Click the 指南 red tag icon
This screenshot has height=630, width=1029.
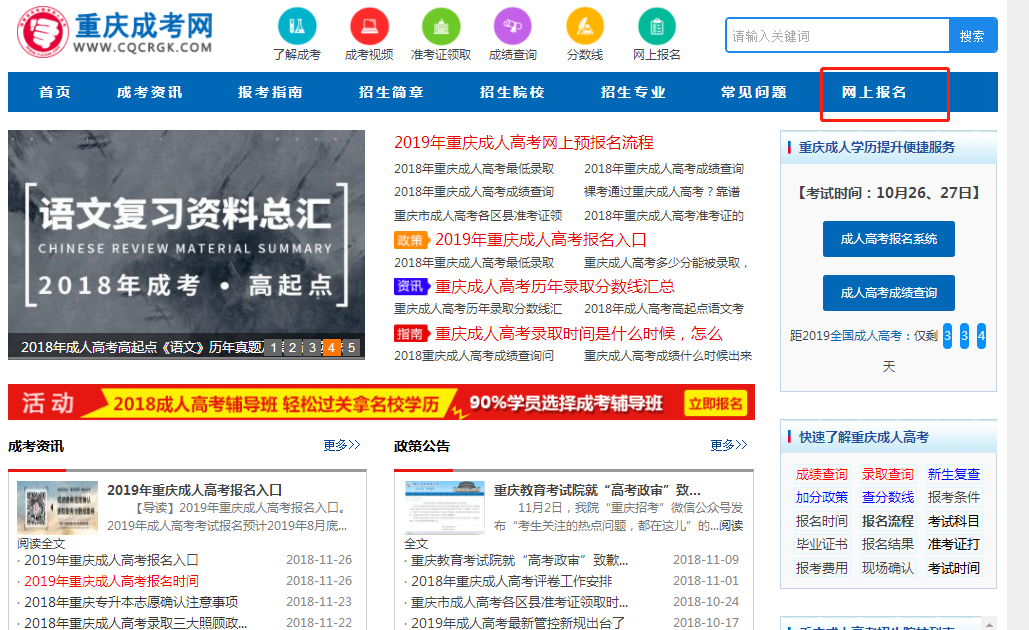[x=411, y=333]
